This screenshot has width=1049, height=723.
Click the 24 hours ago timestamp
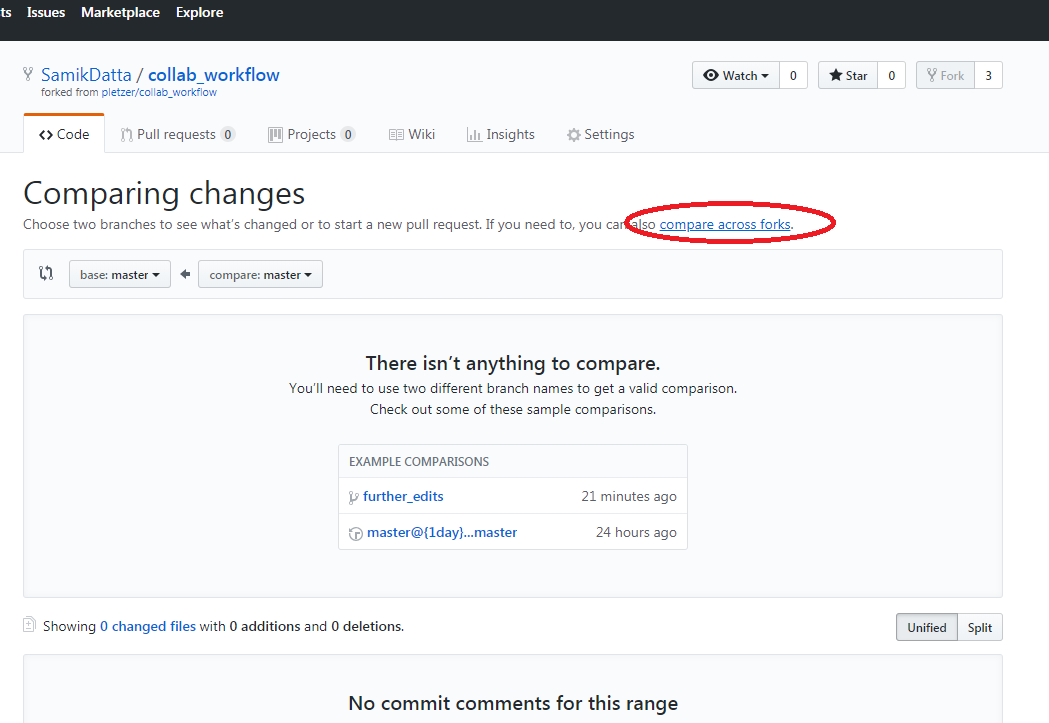[x=636, y=532]
